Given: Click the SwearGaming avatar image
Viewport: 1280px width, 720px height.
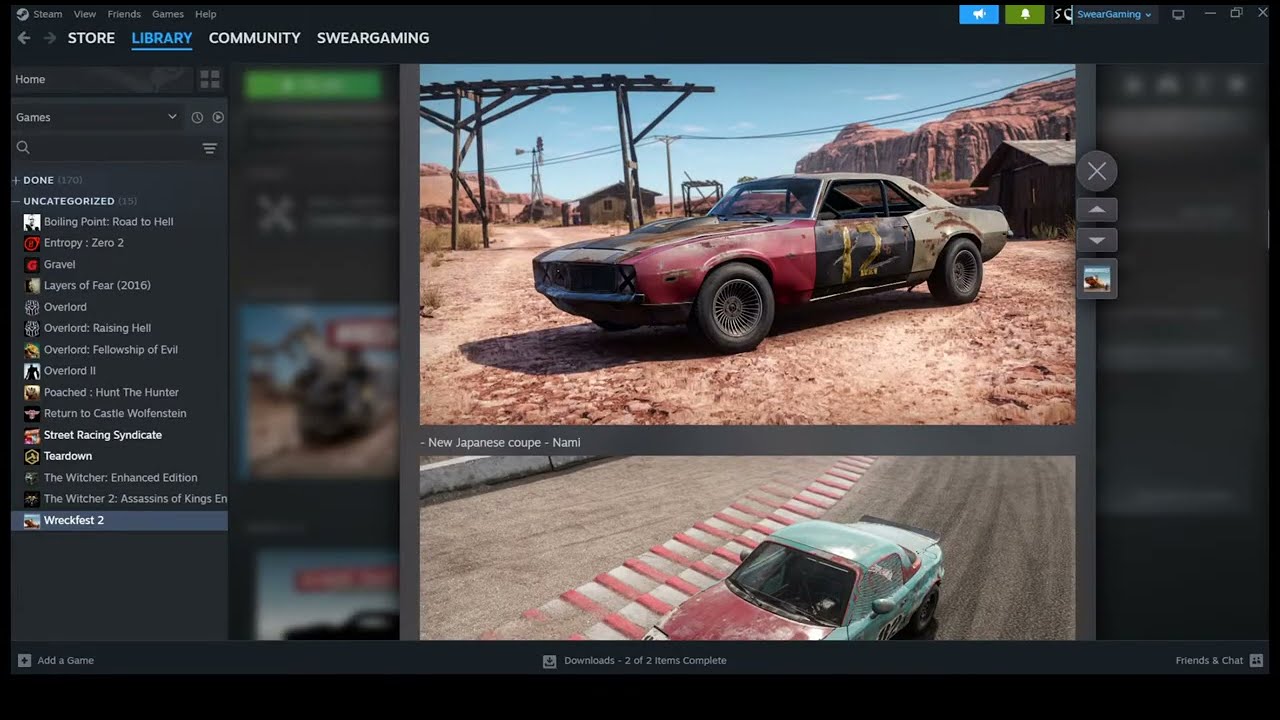Looking at the screenshot, I should pos(1063,14).
